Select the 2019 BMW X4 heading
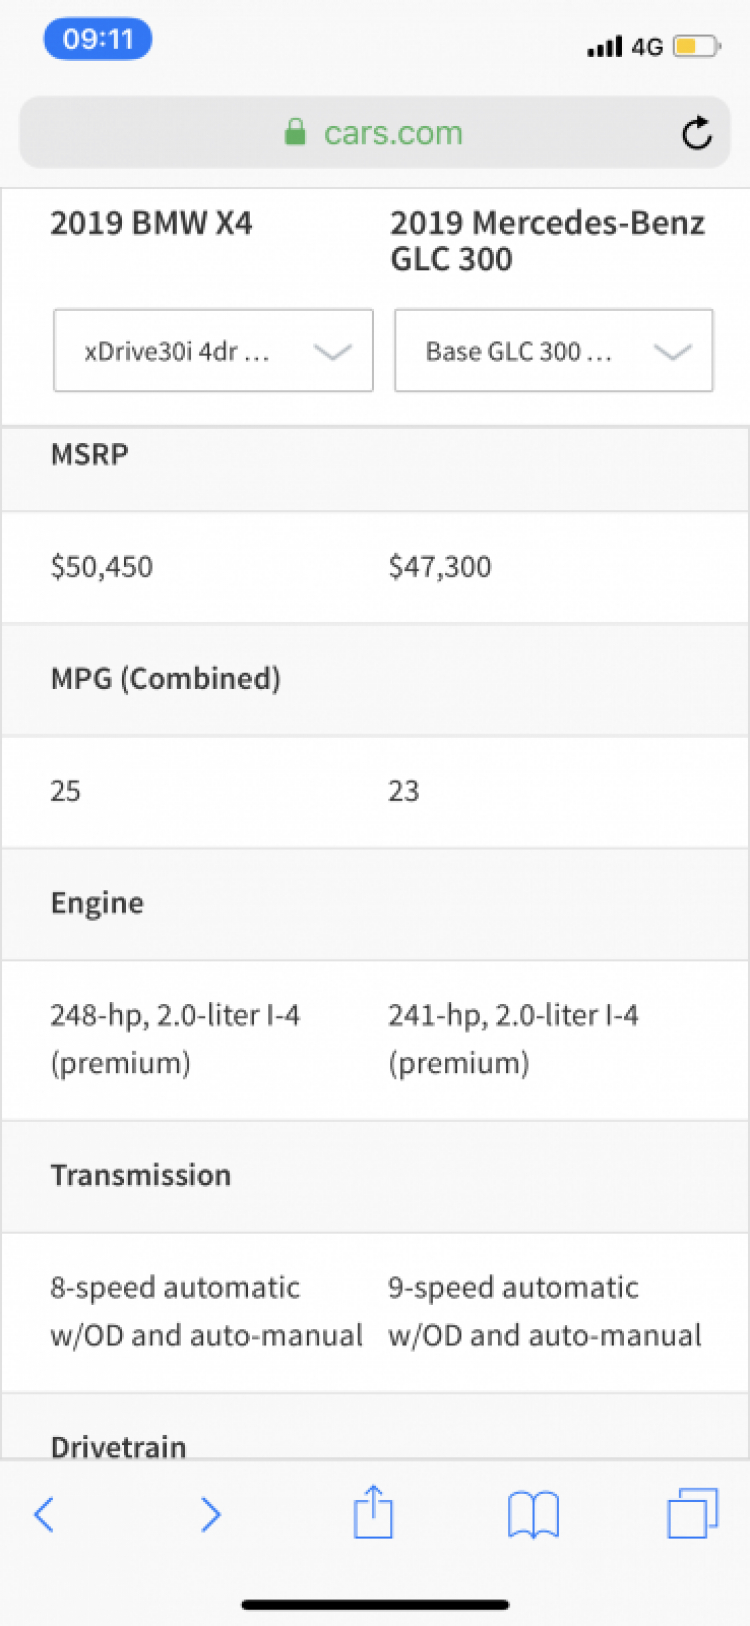The height and width of the screenshot is (1626, 750). [x=151, y=223]
